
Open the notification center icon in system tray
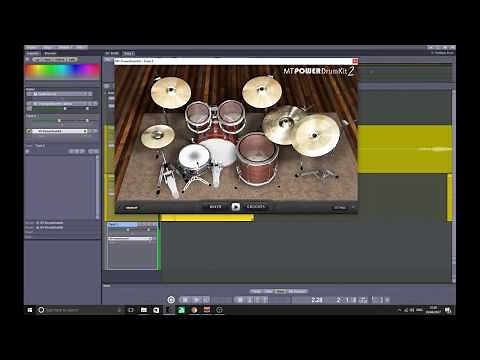tap(448, 310)
